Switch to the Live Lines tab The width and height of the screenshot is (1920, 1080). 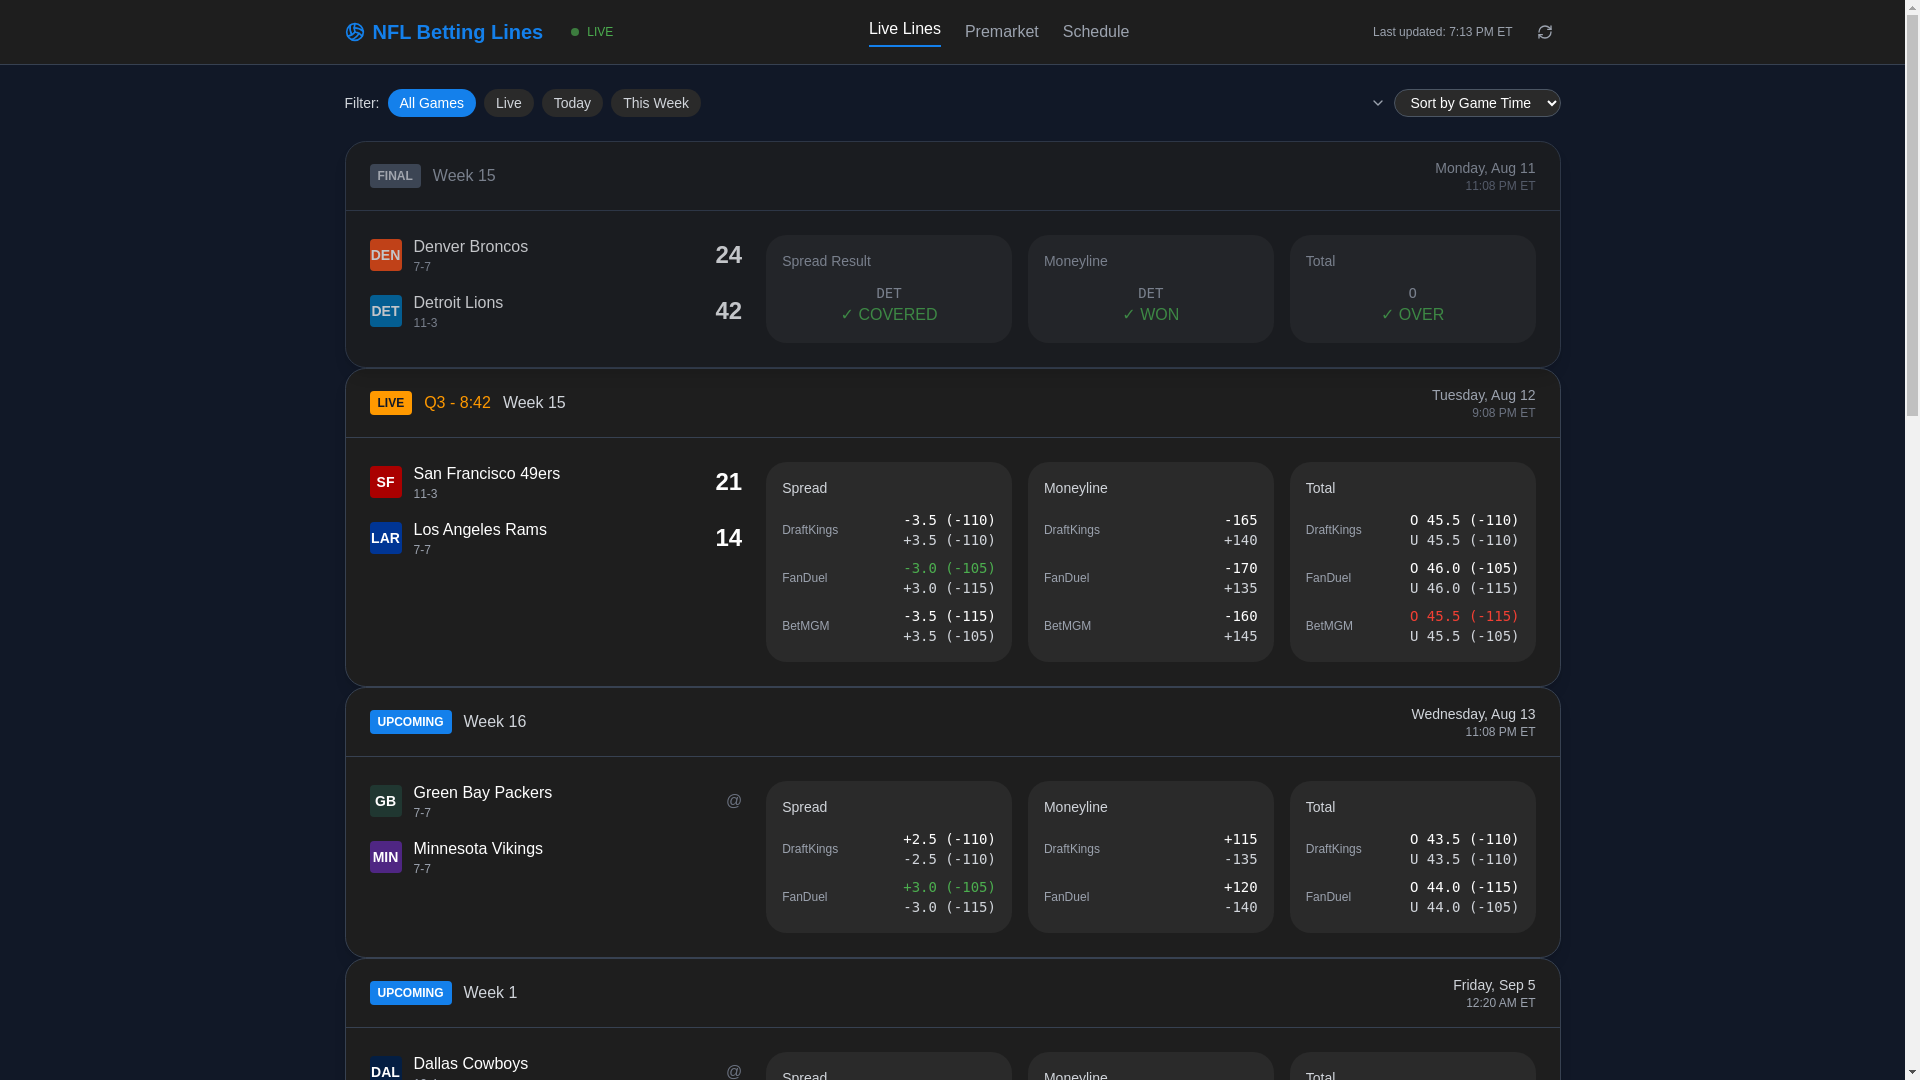[x=904, y=30]
